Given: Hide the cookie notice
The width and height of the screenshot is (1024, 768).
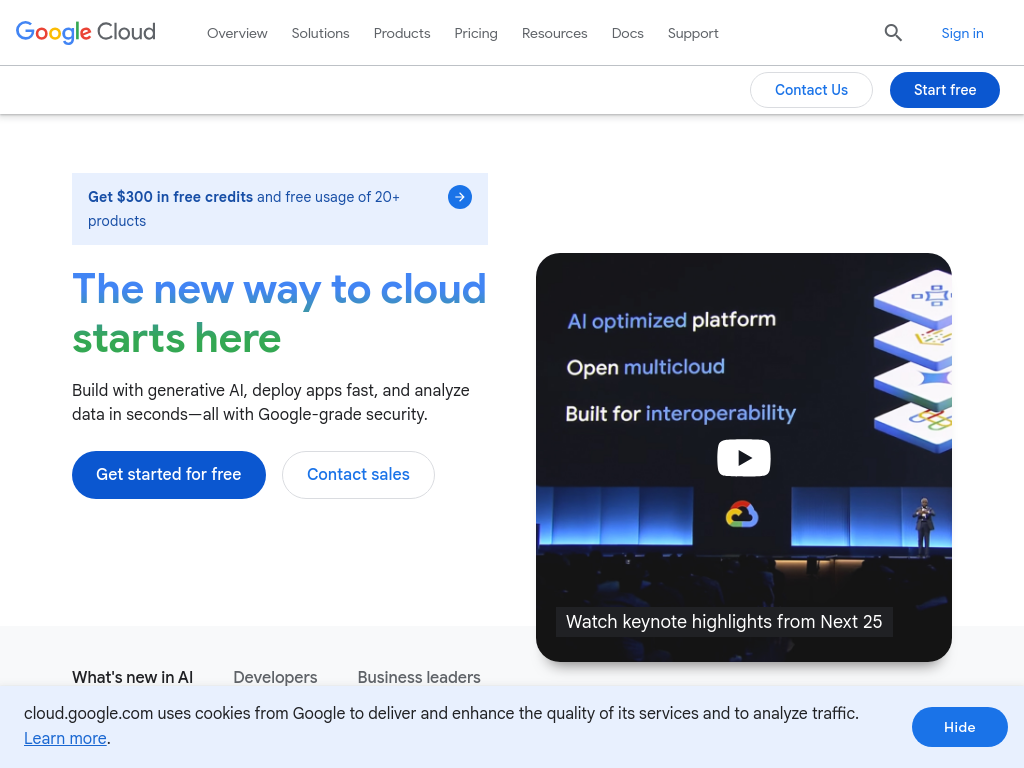Looking at the screenshot, I should 959,727.
